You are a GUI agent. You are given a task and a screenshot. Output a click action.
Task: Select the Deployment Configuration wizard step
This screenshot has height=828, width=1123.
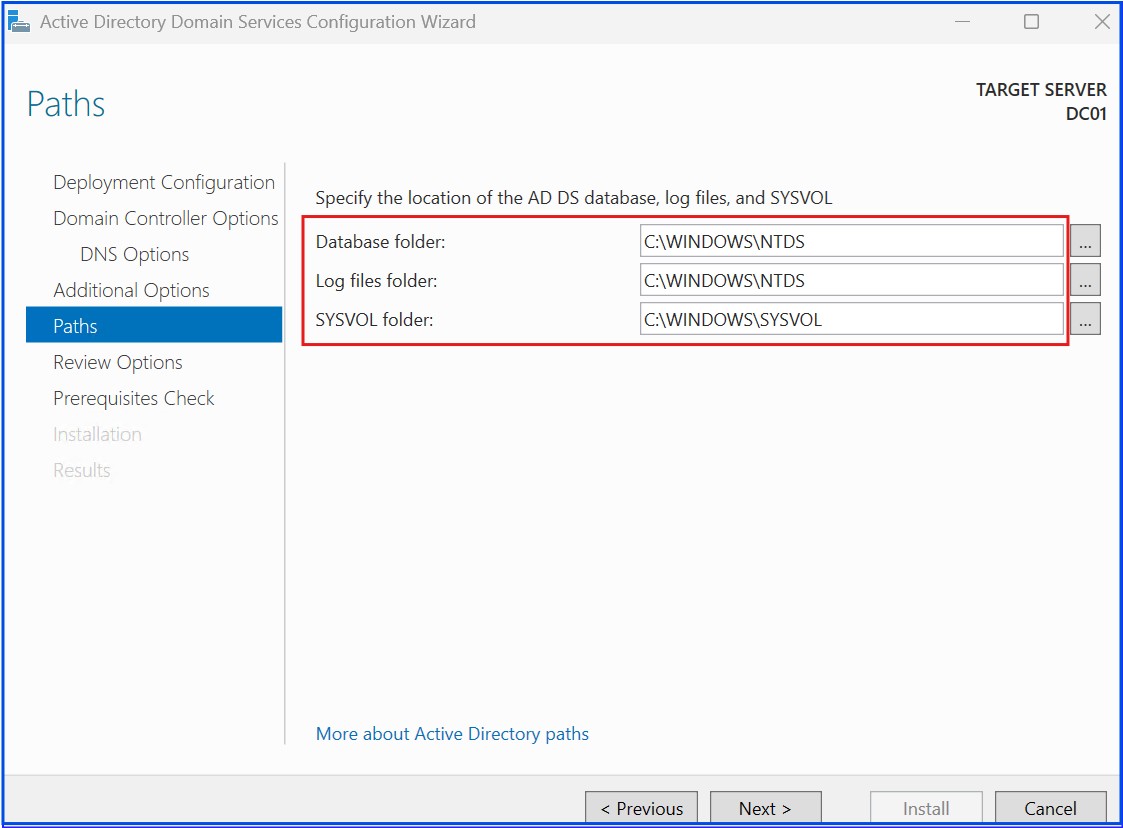point(163,182)
